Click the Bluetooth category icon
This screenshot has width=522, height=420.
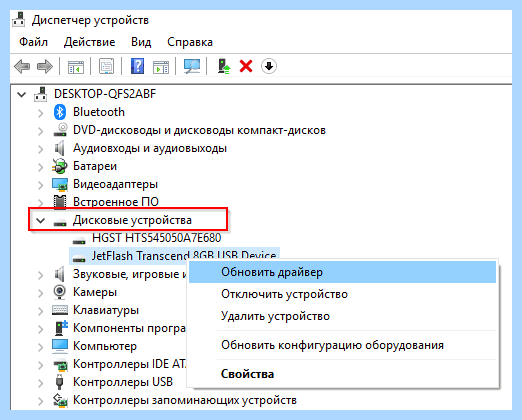(60, 112)
